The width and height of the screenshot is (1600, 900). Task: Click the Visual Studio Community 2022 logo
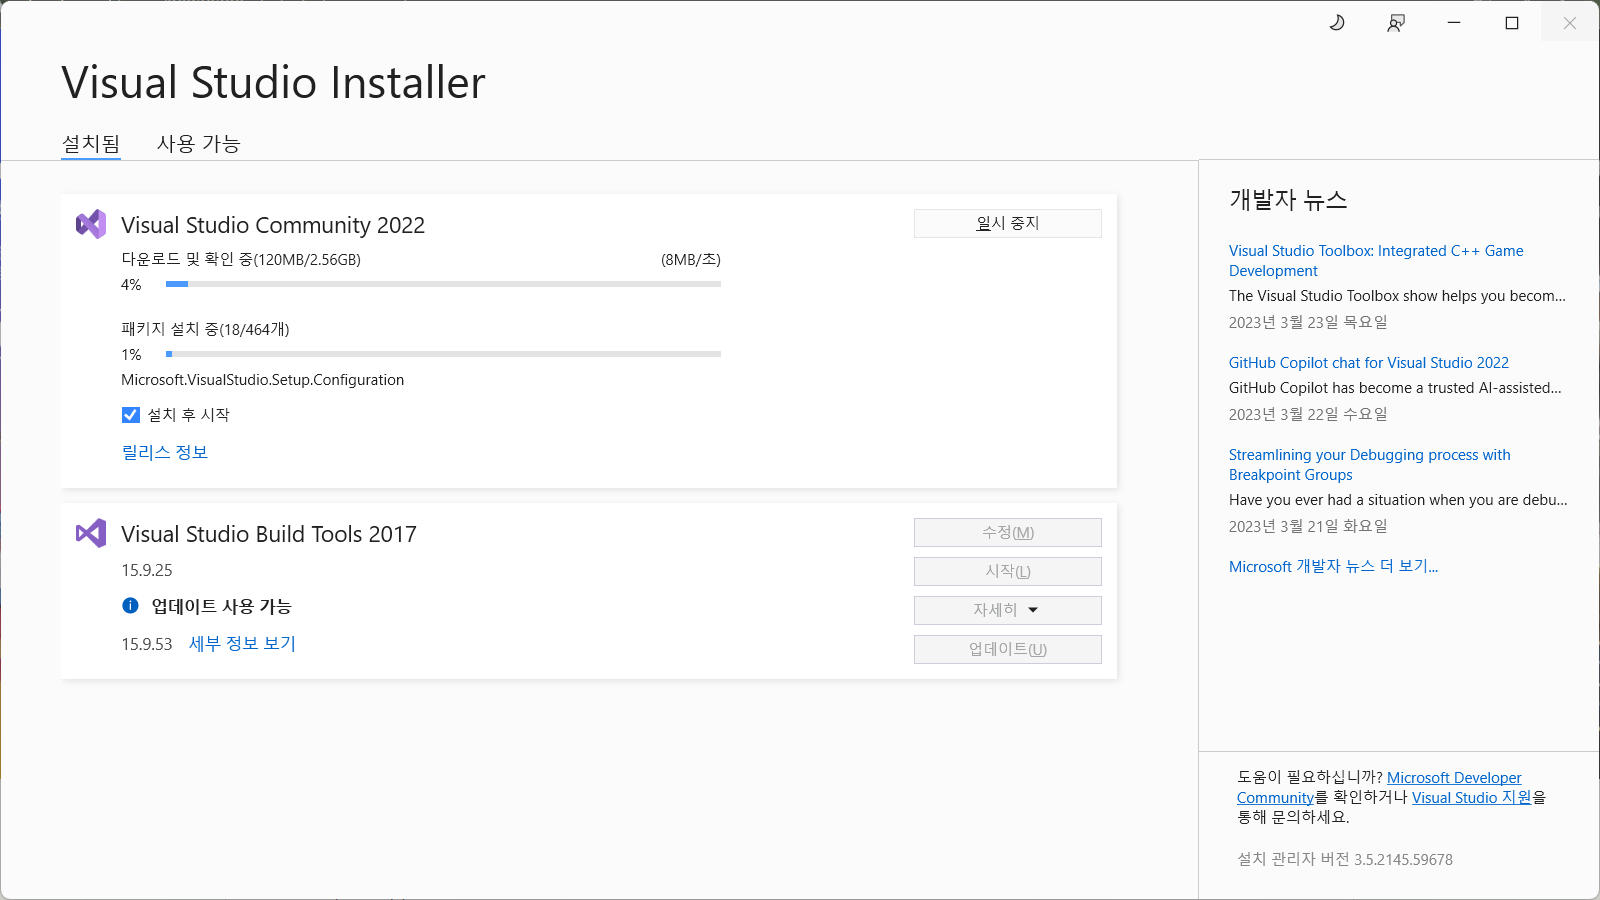point(91,224)
